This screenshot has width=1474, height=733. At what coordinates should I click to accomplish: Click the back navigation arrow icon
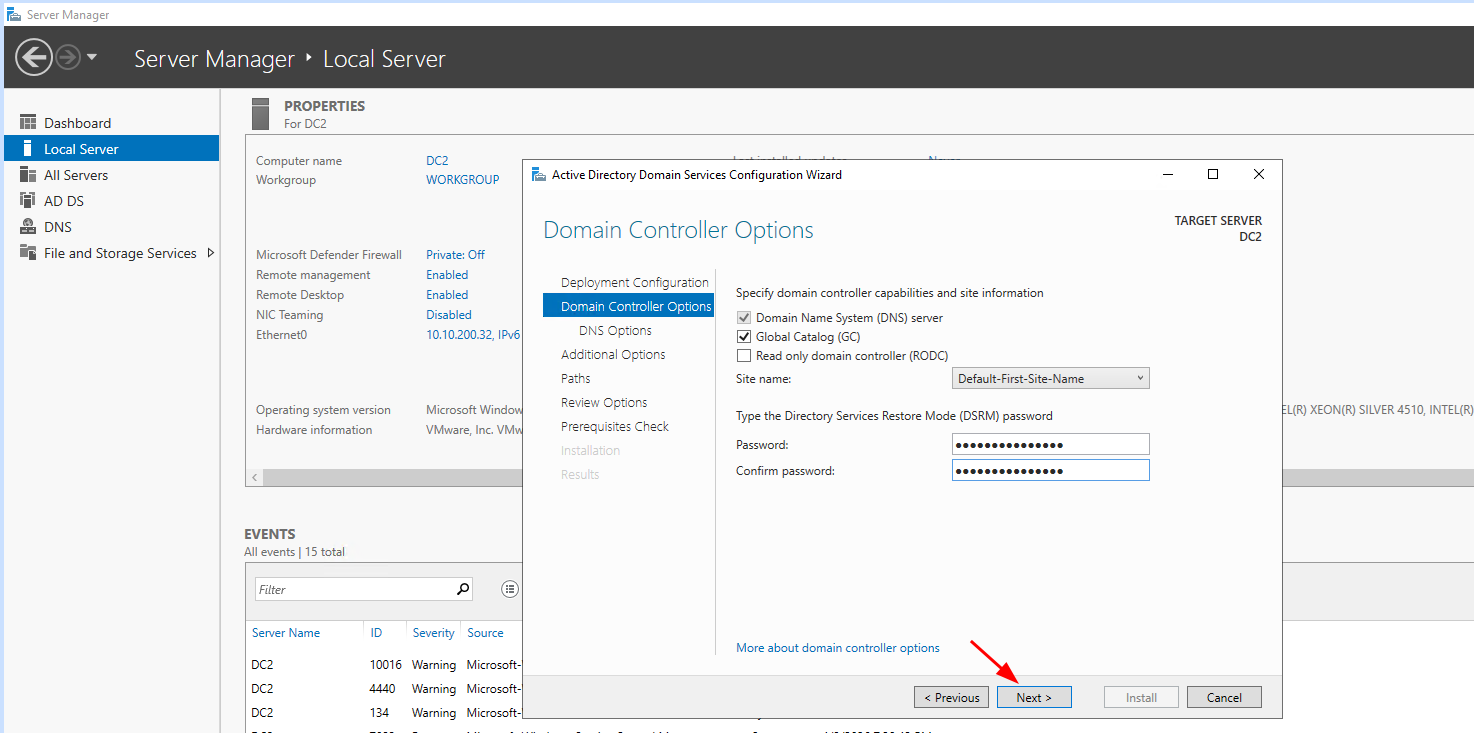(33, 57)
